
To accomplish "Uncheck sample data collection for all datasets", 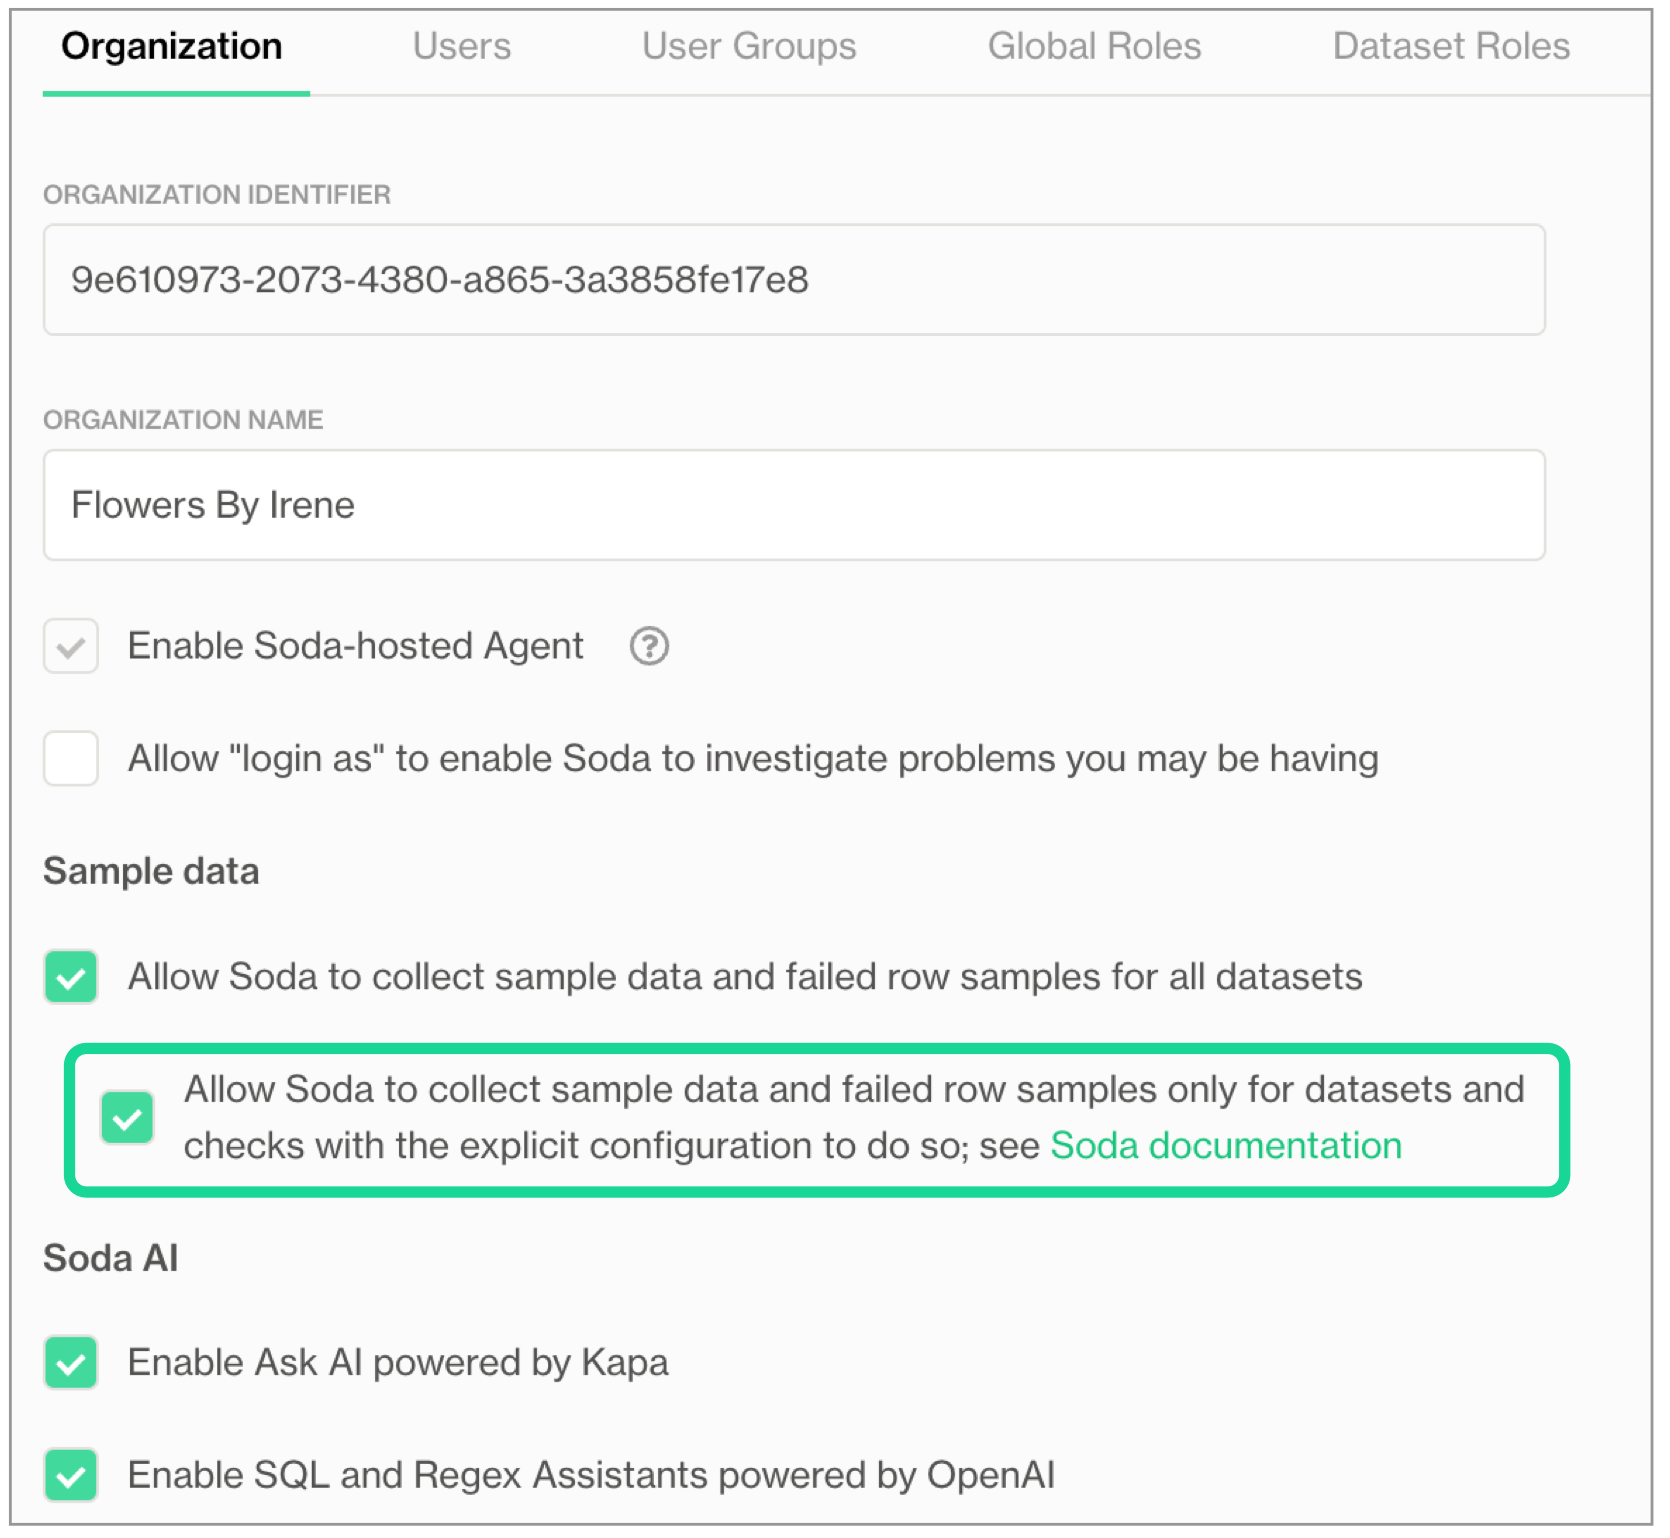I will (x=71, y=976).
